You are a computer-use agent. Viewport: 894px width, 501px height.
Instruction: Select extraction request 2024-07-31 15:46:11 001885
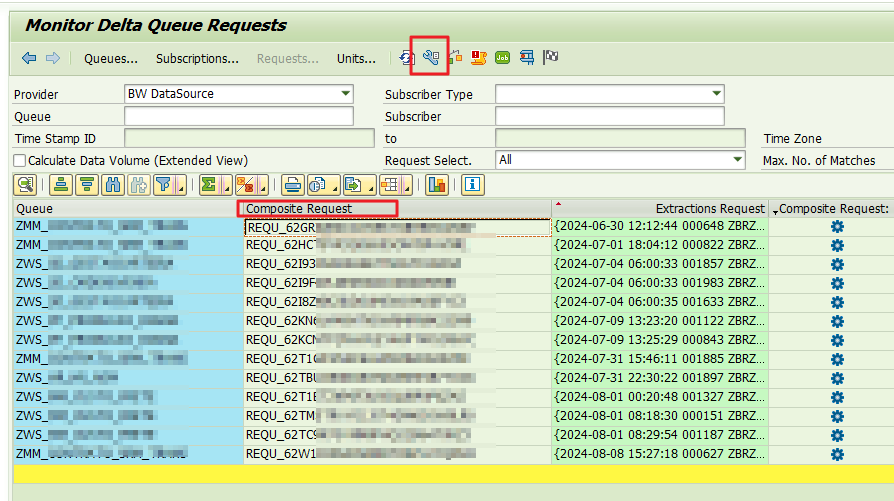[x=660, y=359]
